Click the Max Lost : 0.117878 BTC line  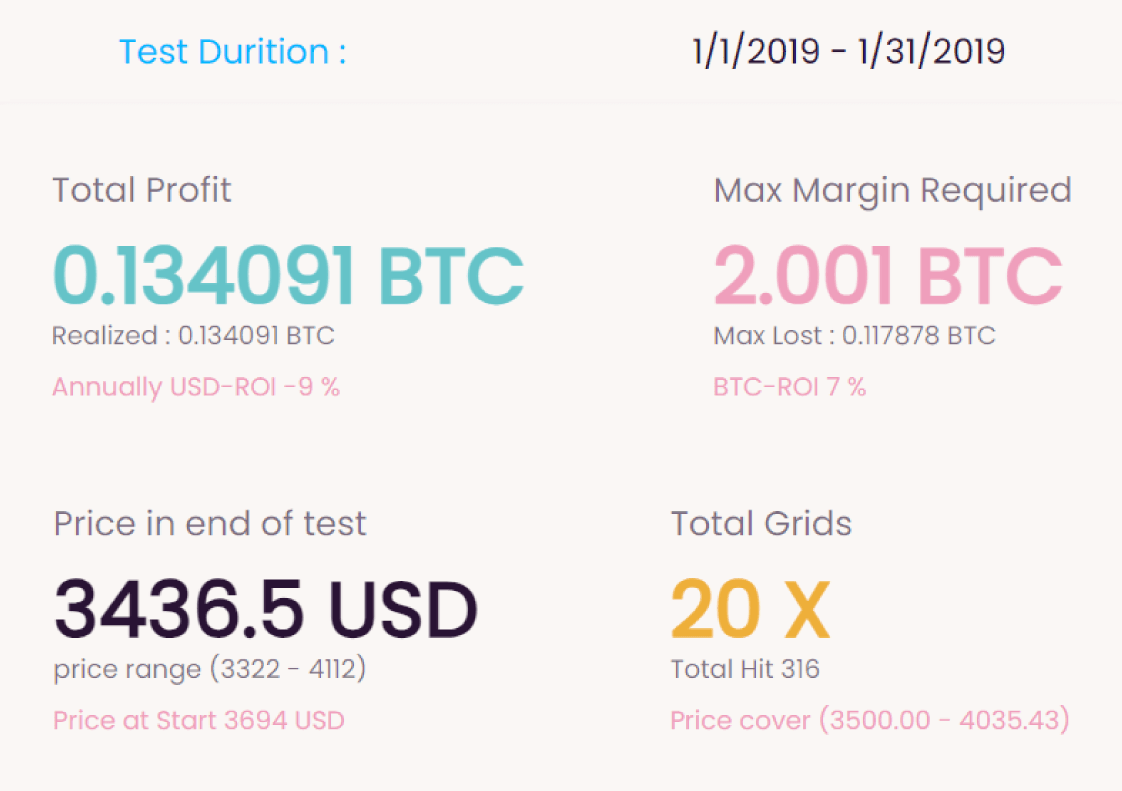tap(854, 335)
